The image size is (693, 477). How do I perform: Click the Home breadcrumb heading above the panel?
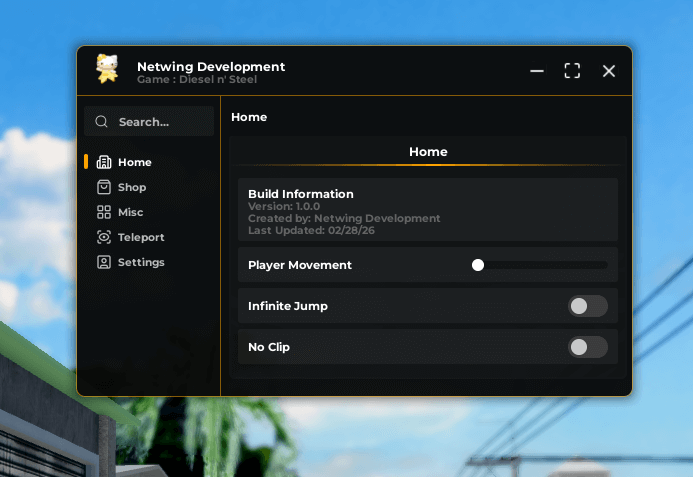[249, 117]
